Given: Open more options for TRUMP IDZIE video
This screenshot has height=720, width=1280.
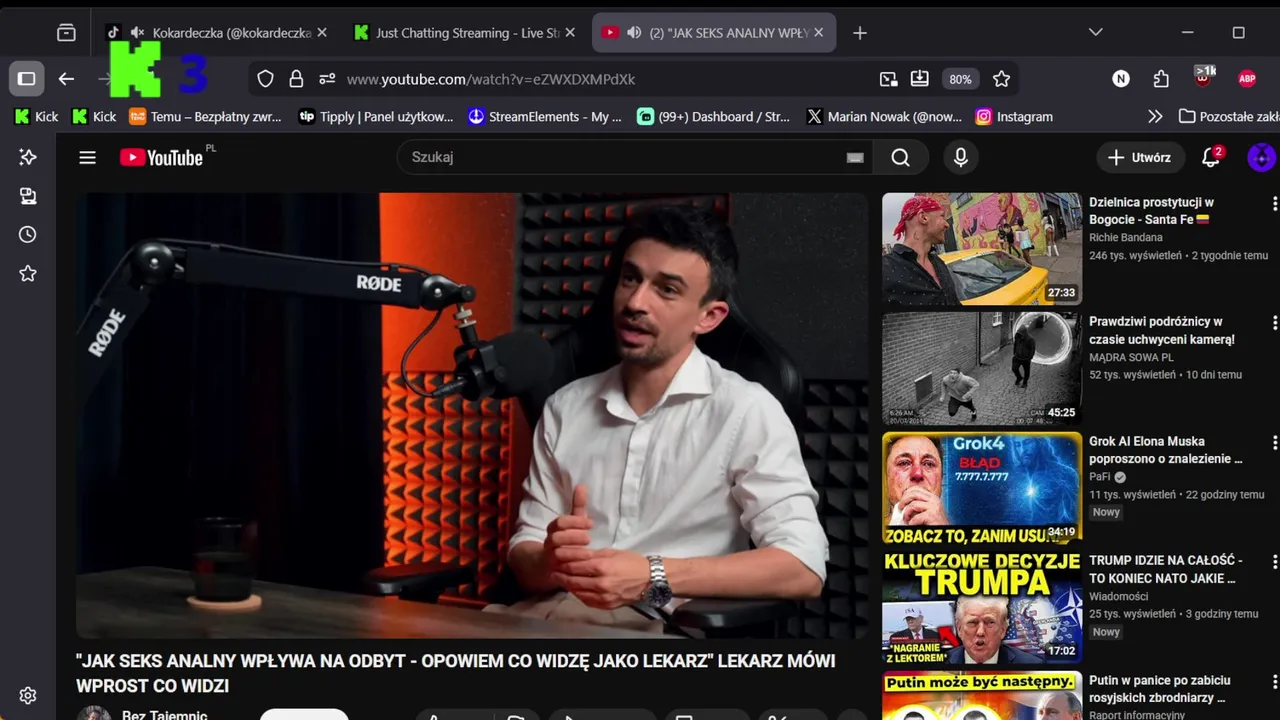Looking at the screenshot, I should (x=1274, y=562).
